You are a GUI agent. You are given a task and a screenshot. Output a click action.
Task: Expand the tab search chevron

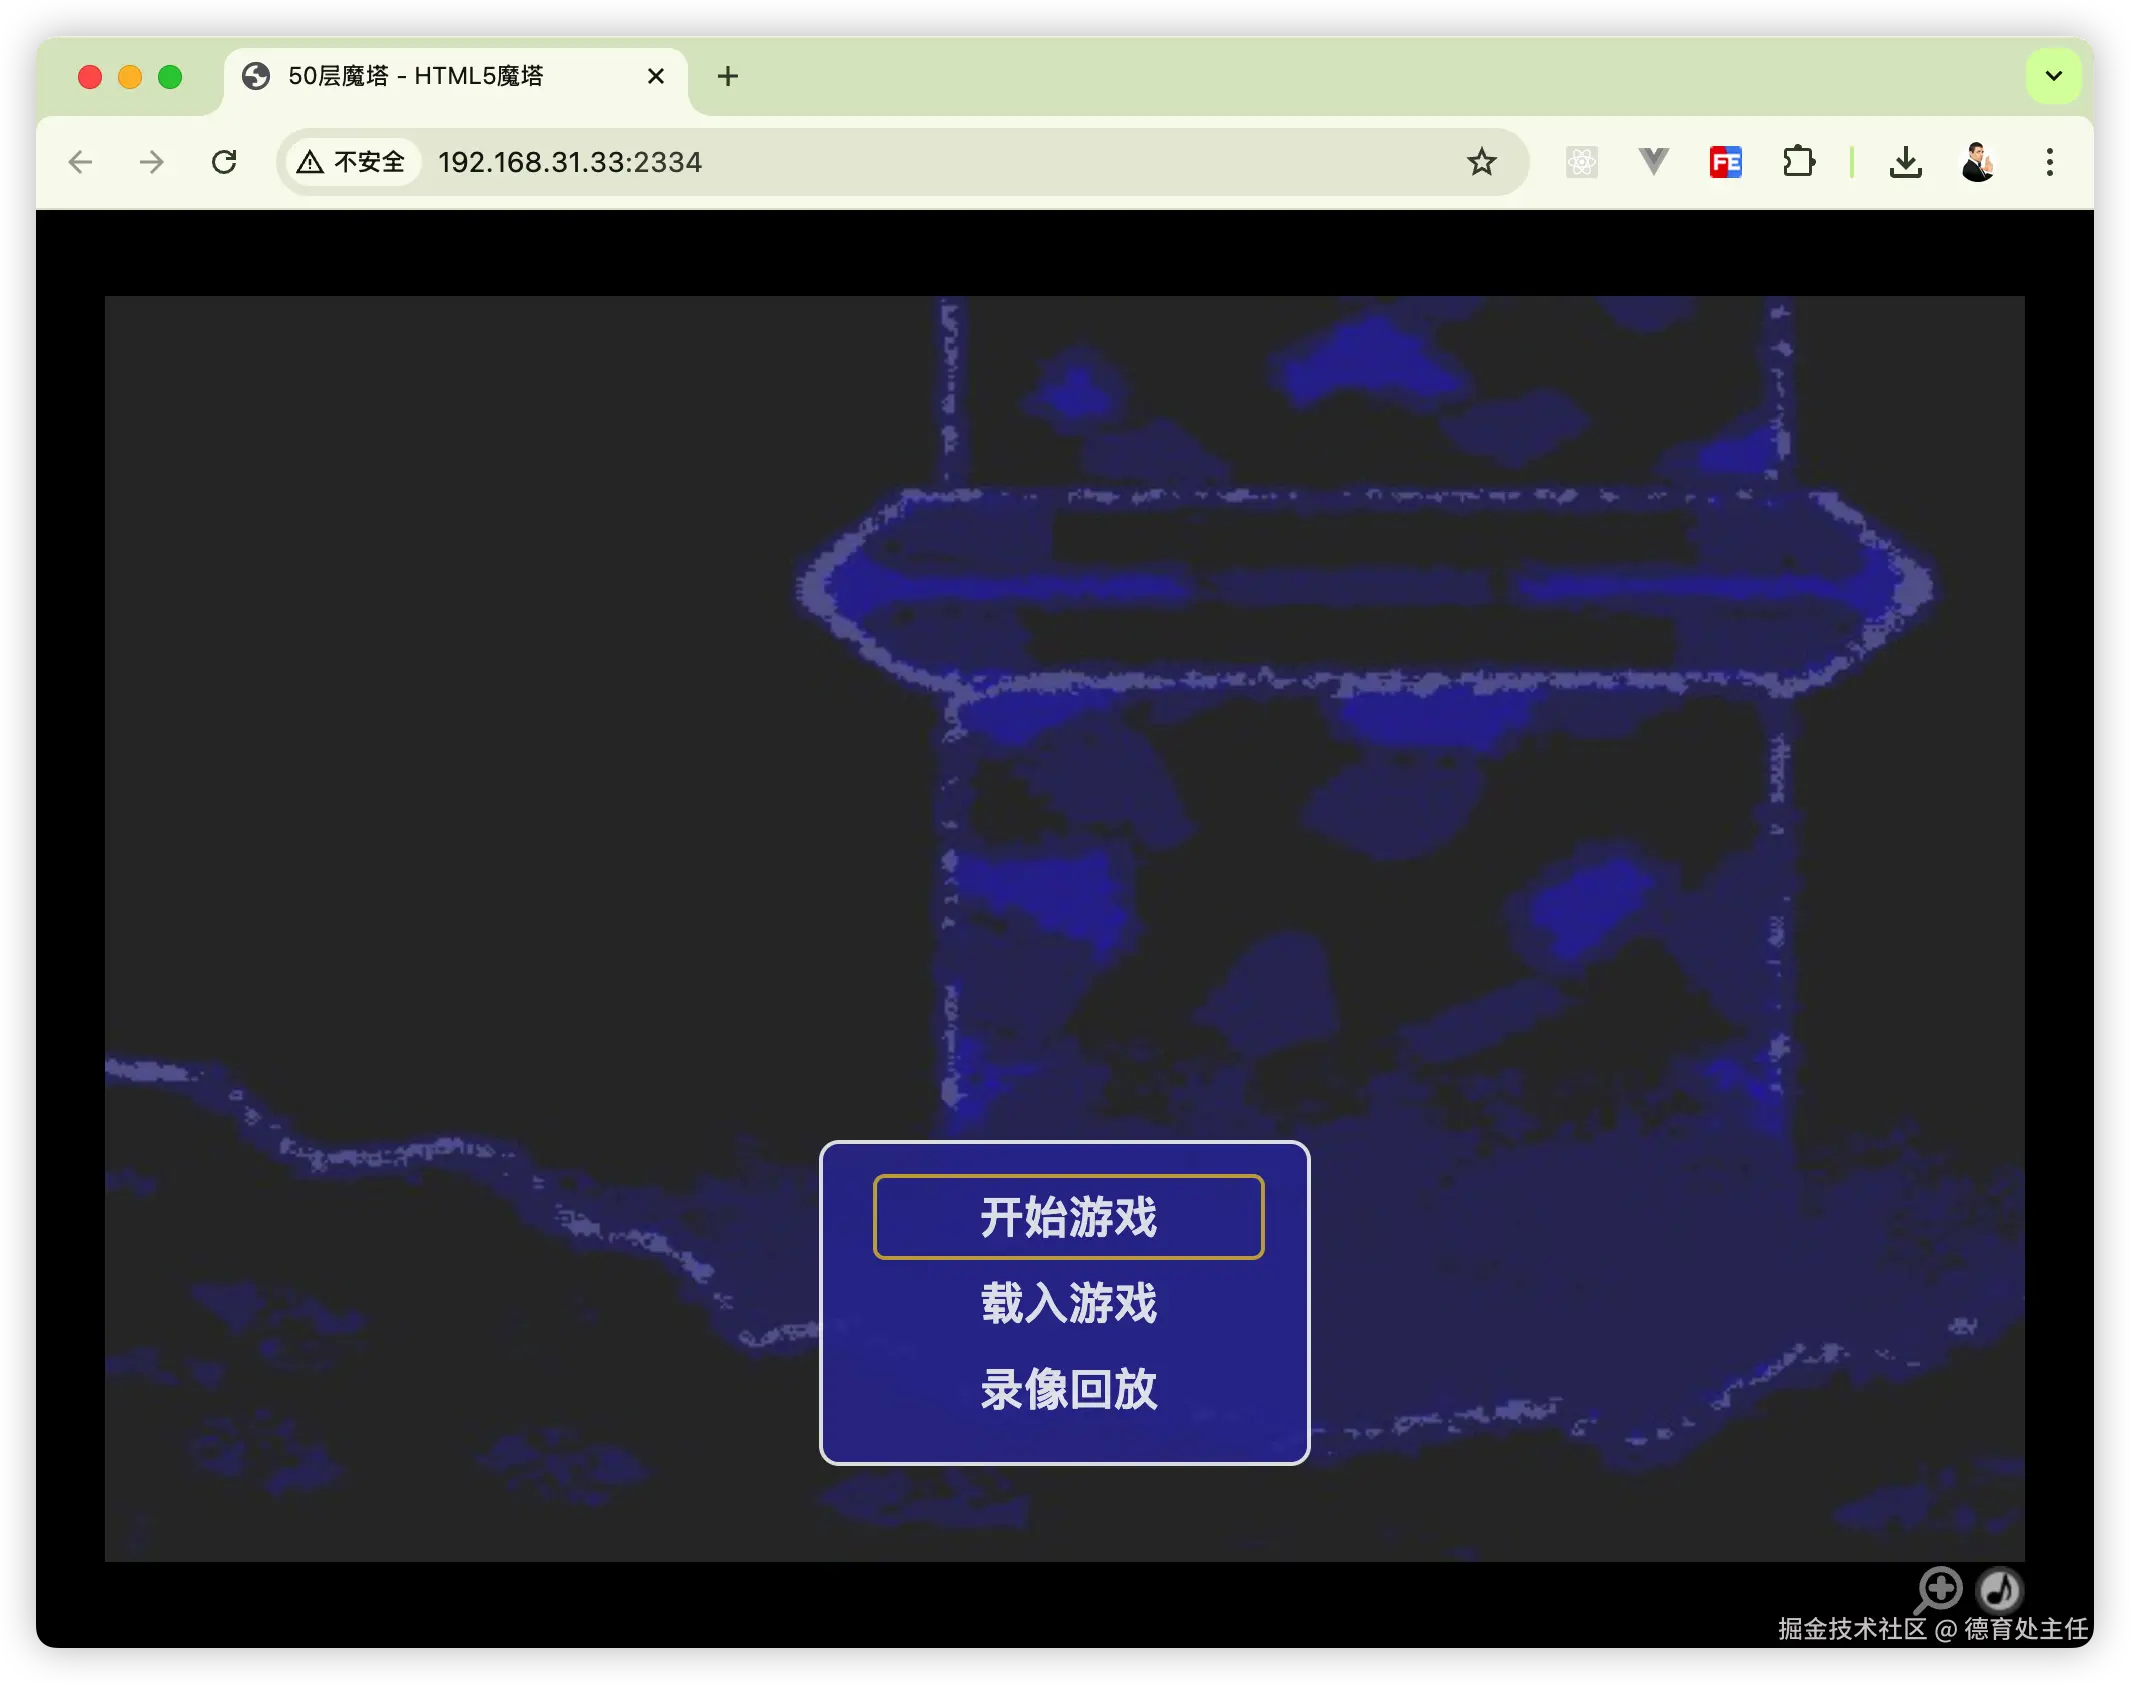(x=2053, y=76)
